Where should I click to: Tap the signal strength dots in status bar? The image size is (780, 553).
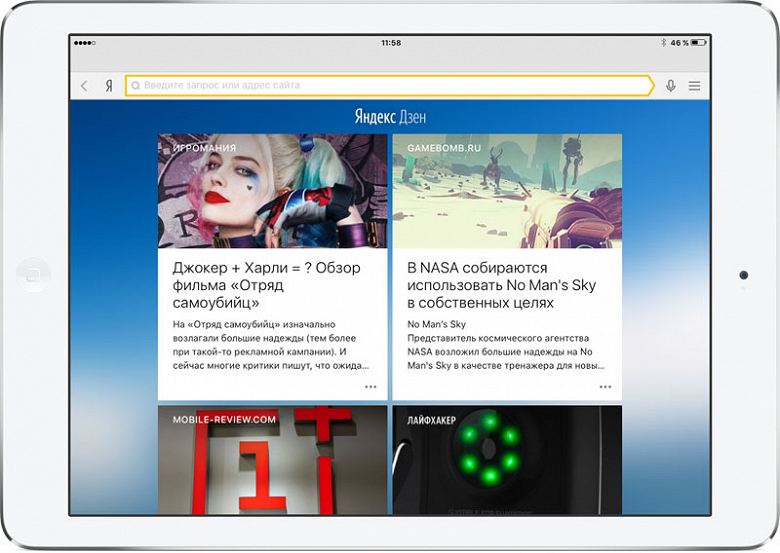click(x=85, y=43)
